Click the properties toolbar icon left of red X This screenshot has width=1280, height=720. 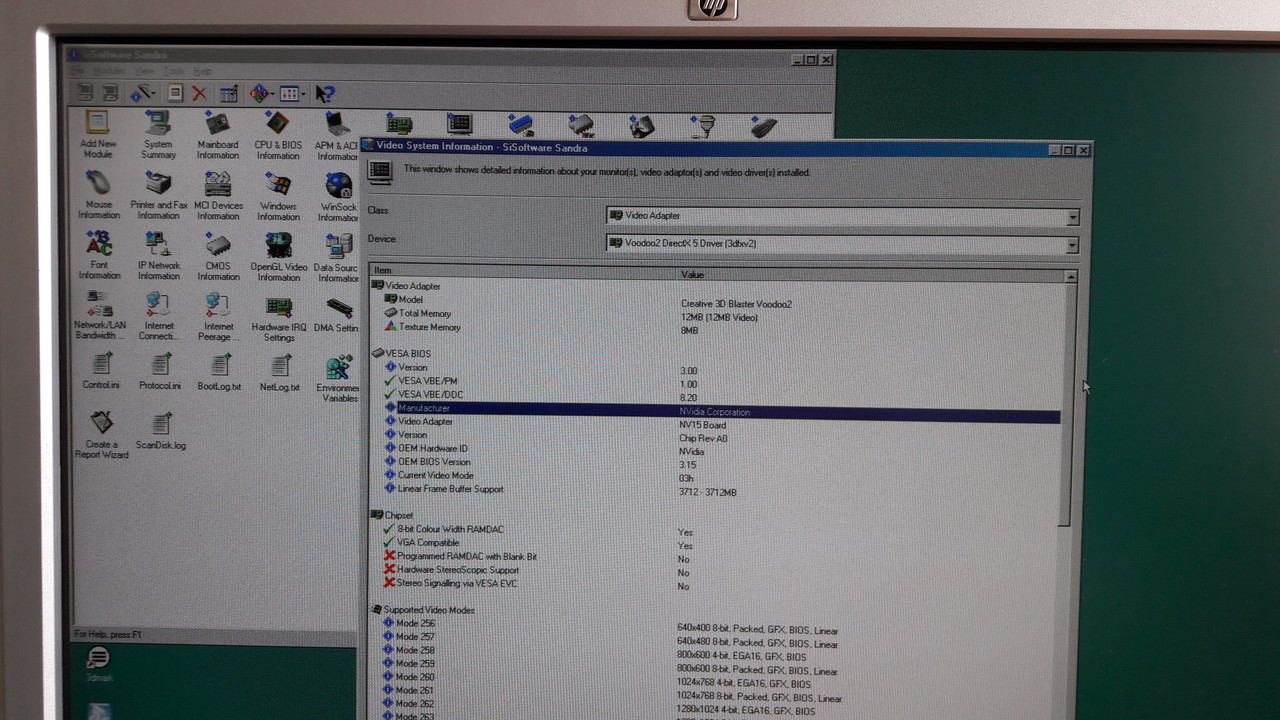[175, 93]
